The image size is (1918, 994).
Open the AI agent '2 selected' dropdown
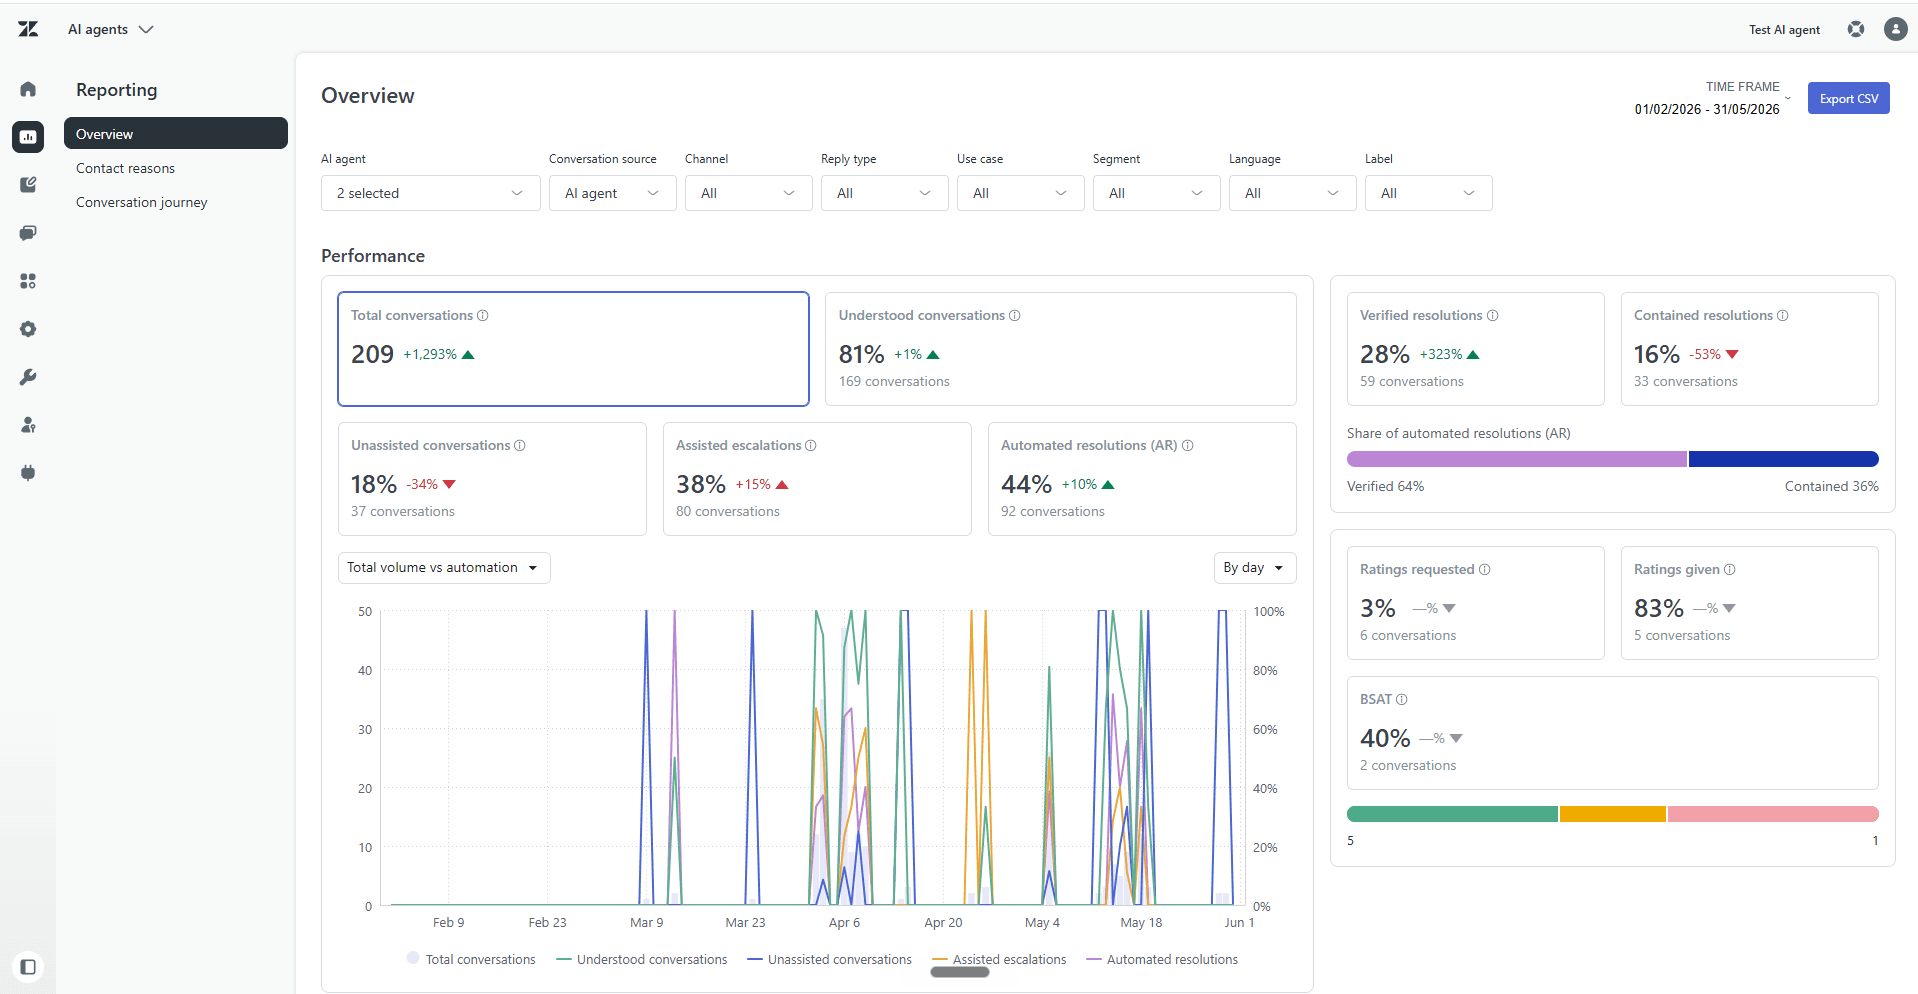click(430, 193)
